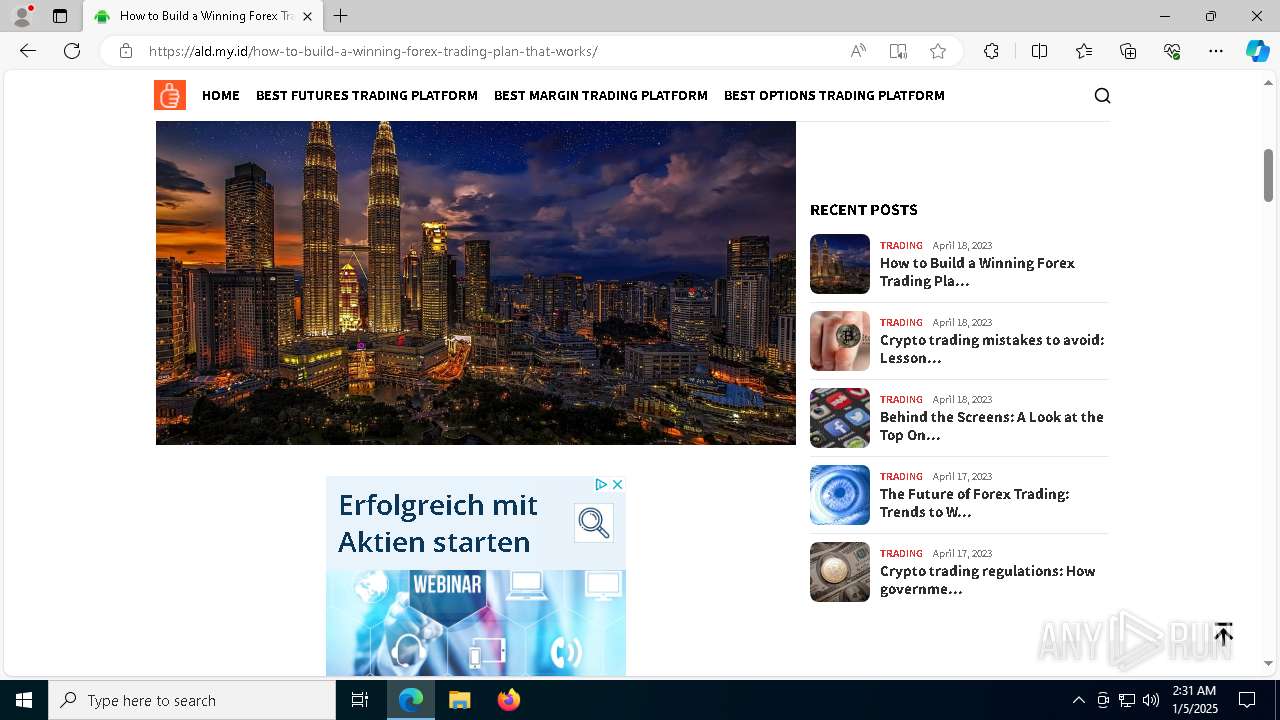Enter Immersive Reader mode
Viewport: 1280px width, 720px height.
click(x=898, y=51)
